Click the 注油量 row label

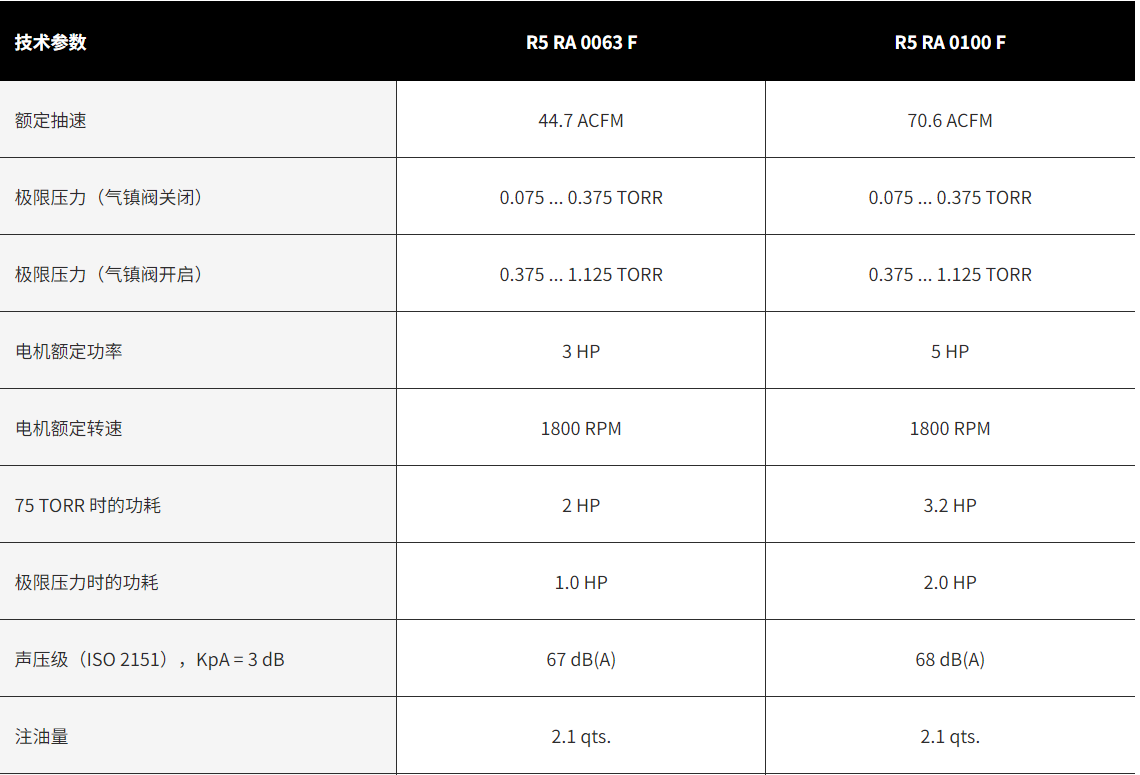[x=42, y=736]
